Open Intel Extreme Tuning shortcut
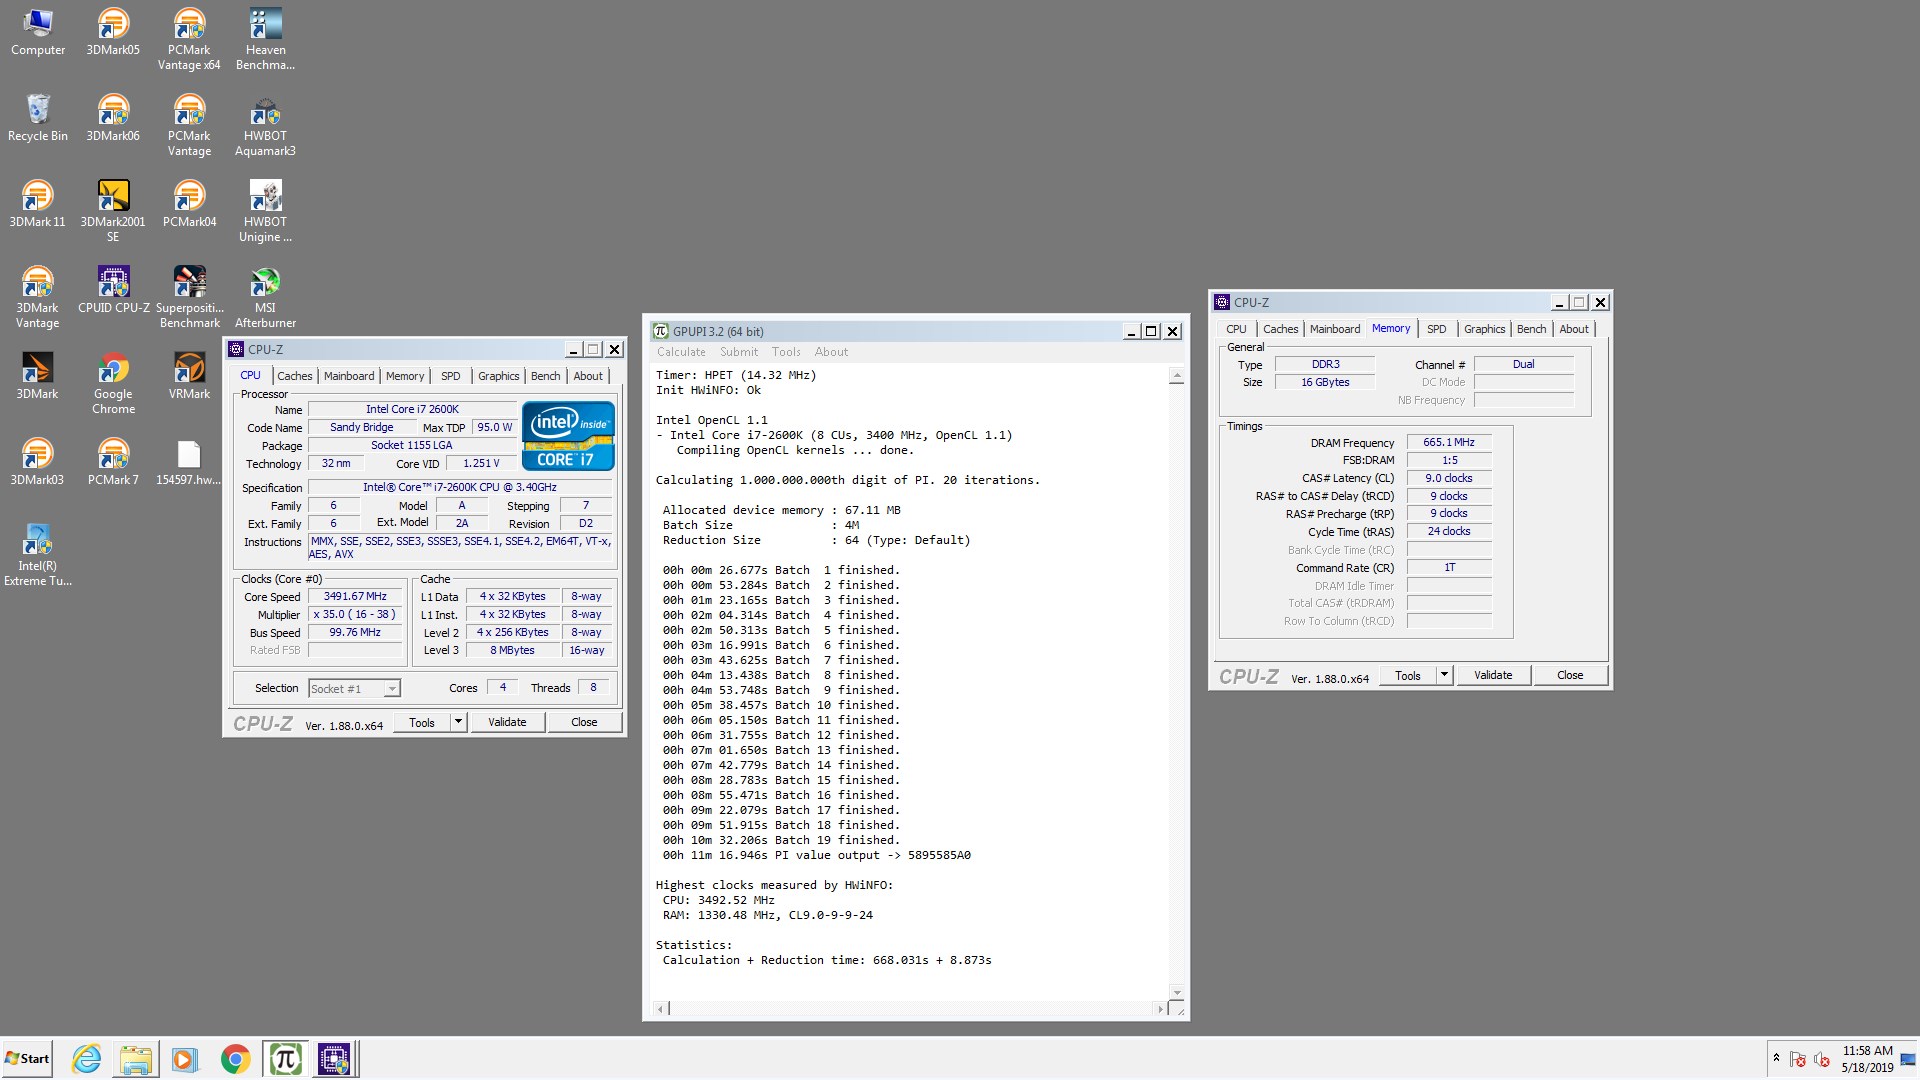 pos(38,556)
